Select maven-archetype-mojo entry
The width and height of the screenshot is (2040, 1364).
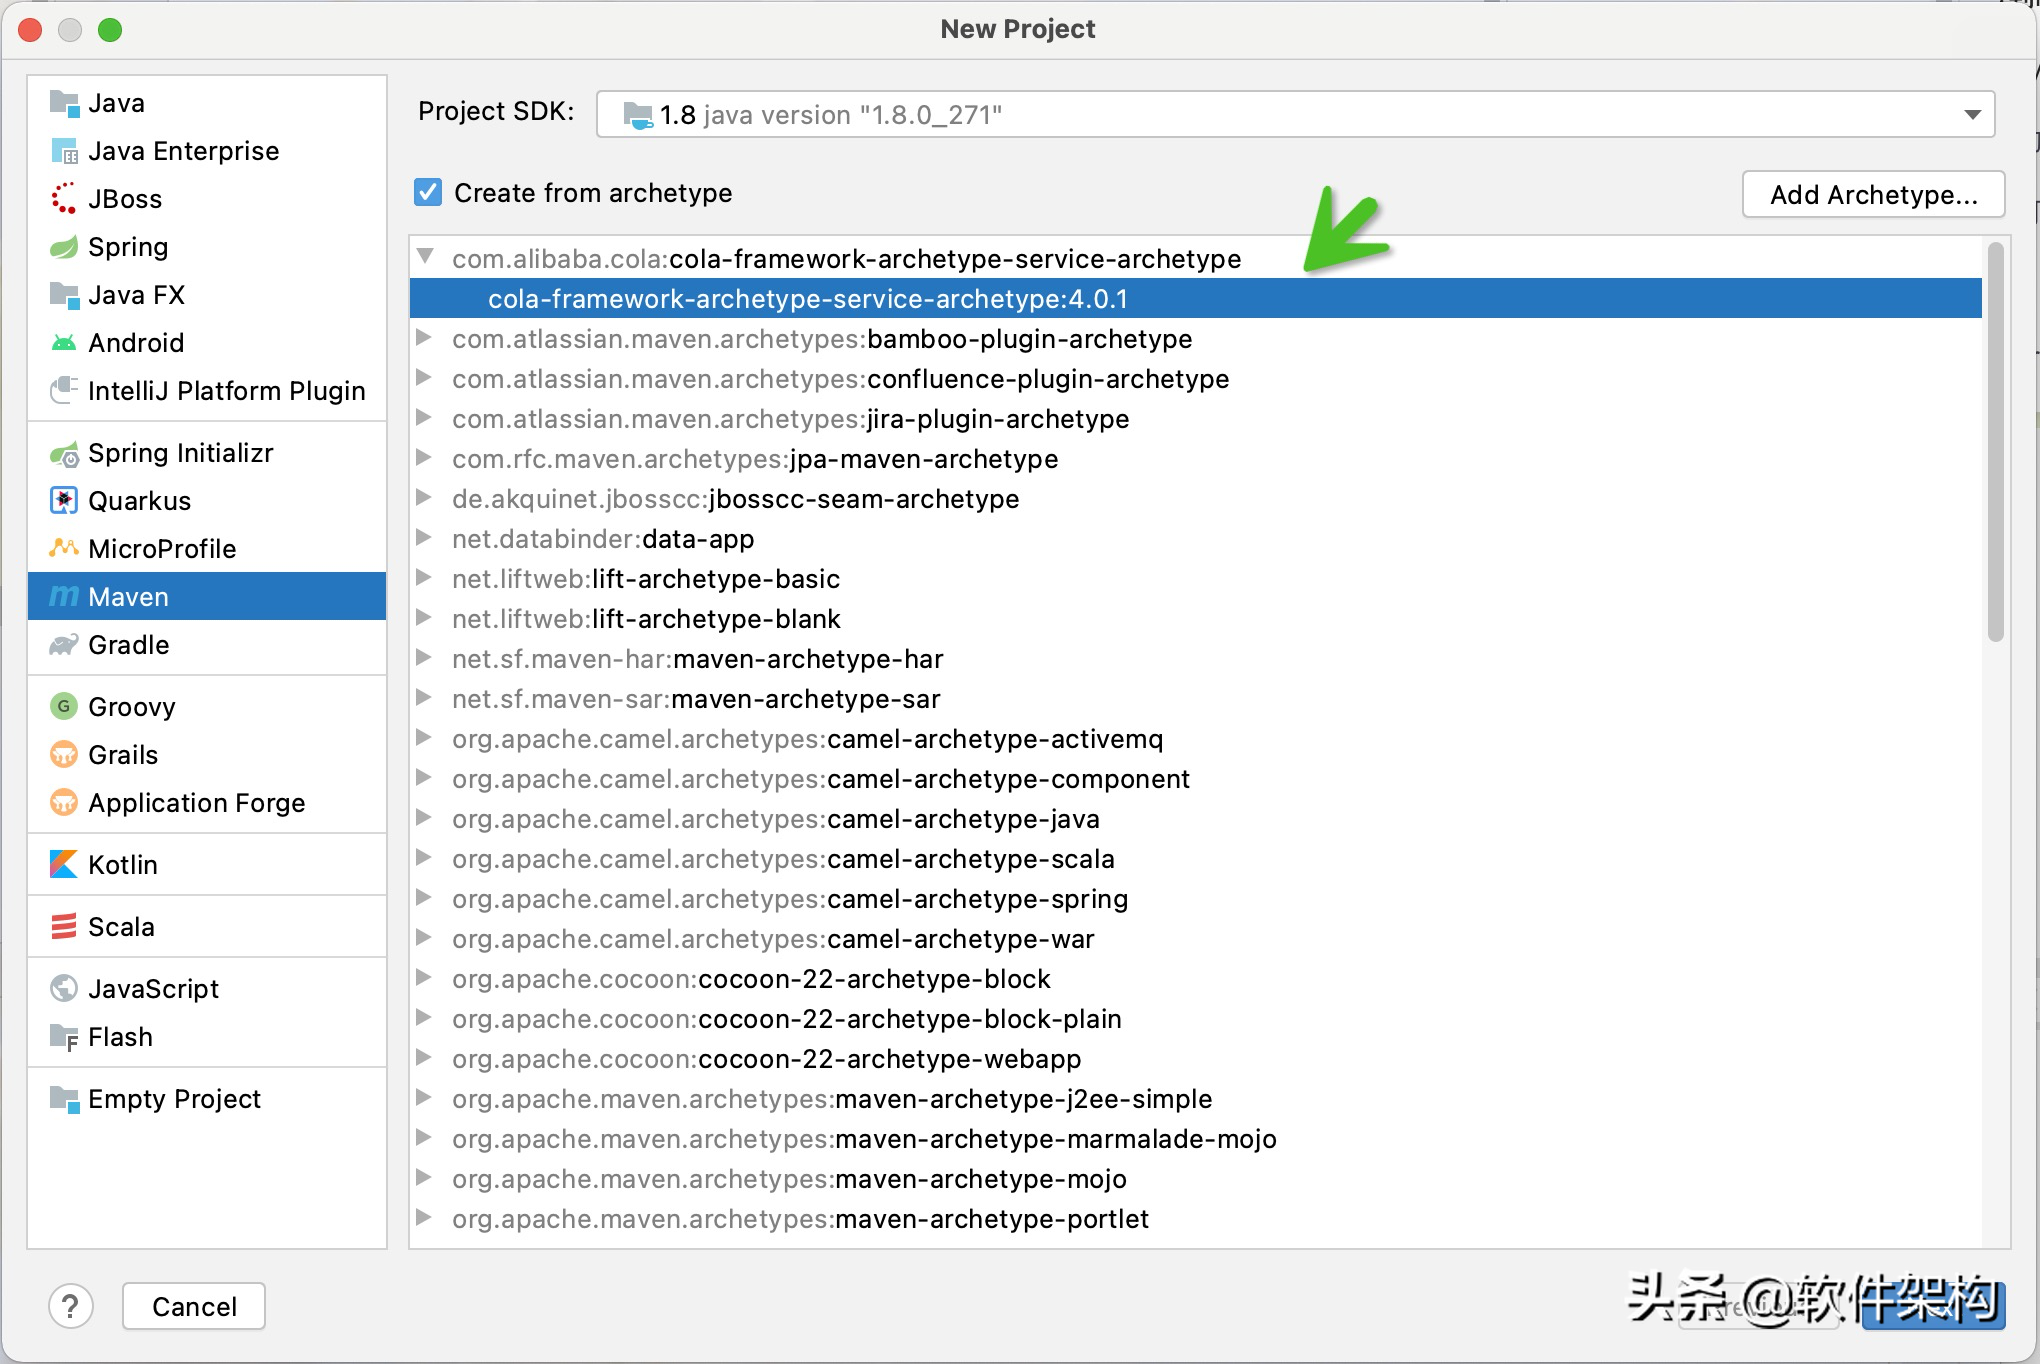(x=1195, y=1179)
